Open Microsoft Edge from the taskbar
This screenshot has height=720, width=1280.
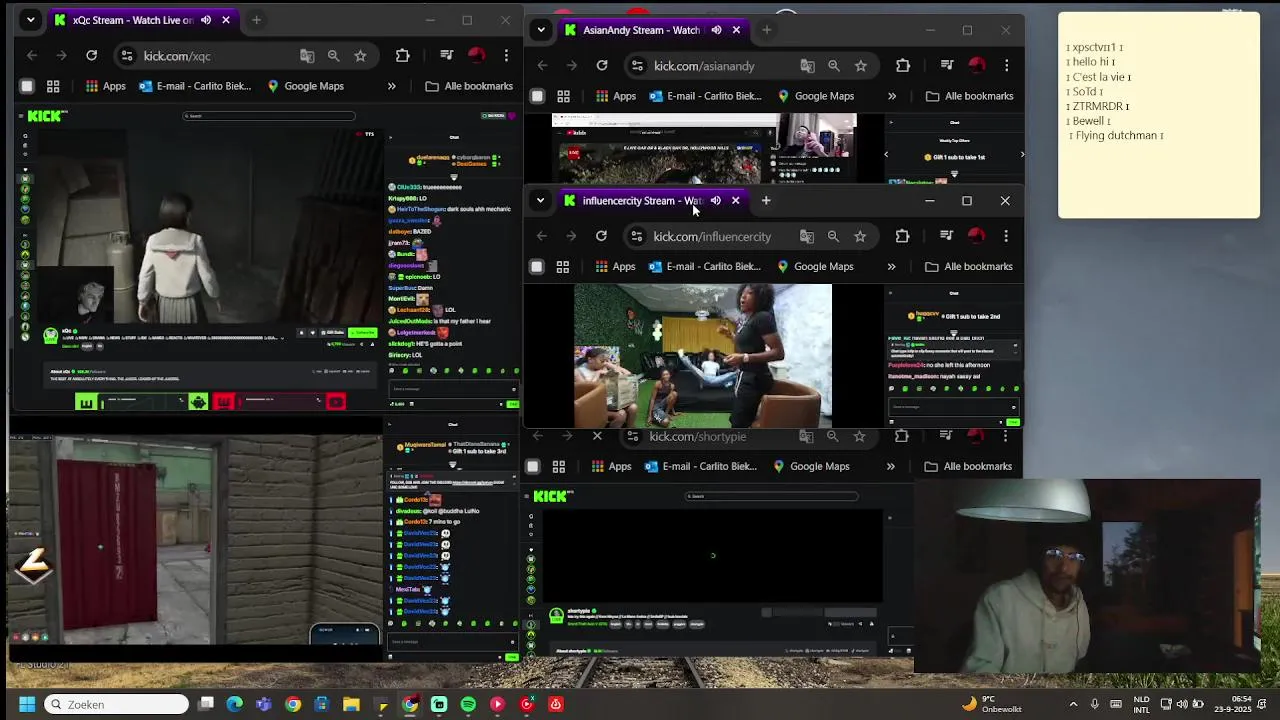click(234, 704)
